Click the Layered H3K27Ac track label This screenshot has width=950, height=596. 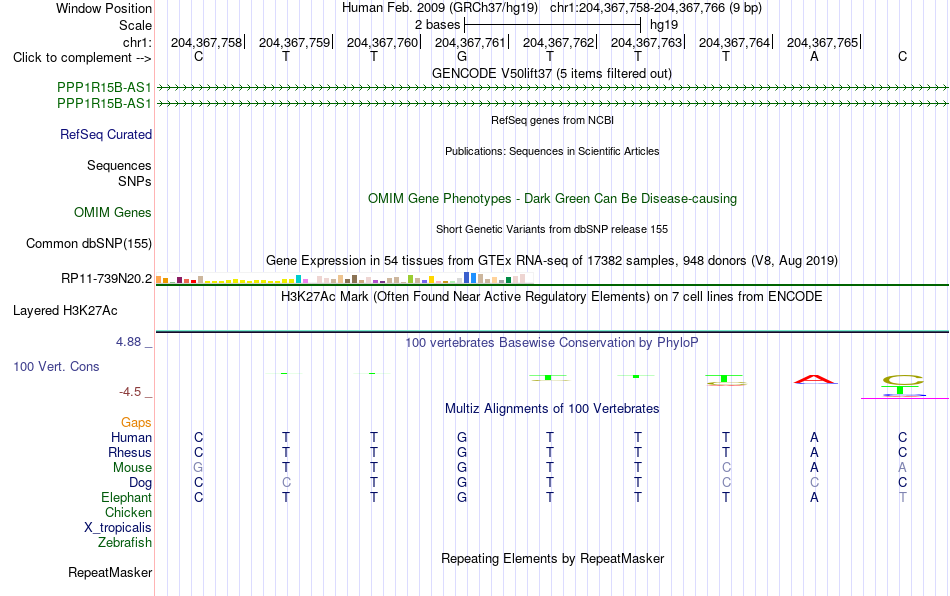65,311
